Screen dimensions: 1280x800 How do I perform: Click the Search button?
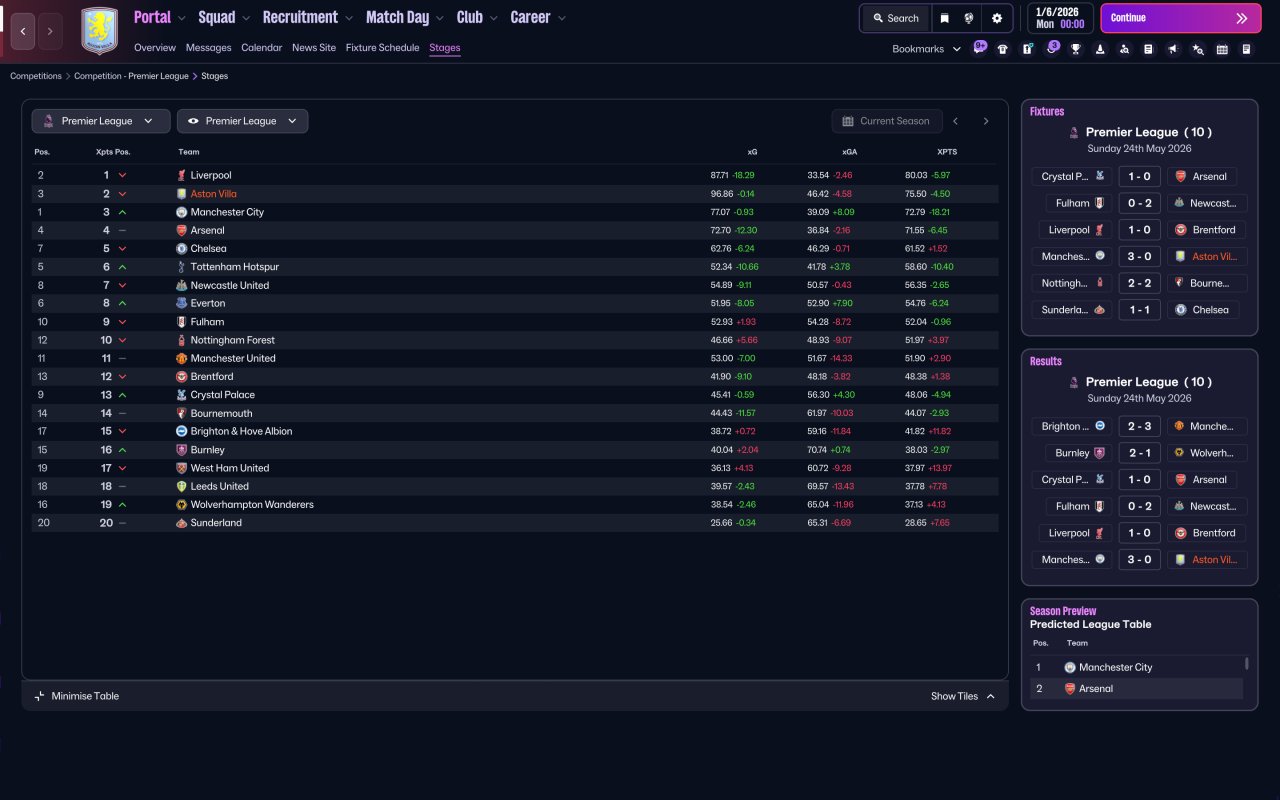(x=895, y=18)
